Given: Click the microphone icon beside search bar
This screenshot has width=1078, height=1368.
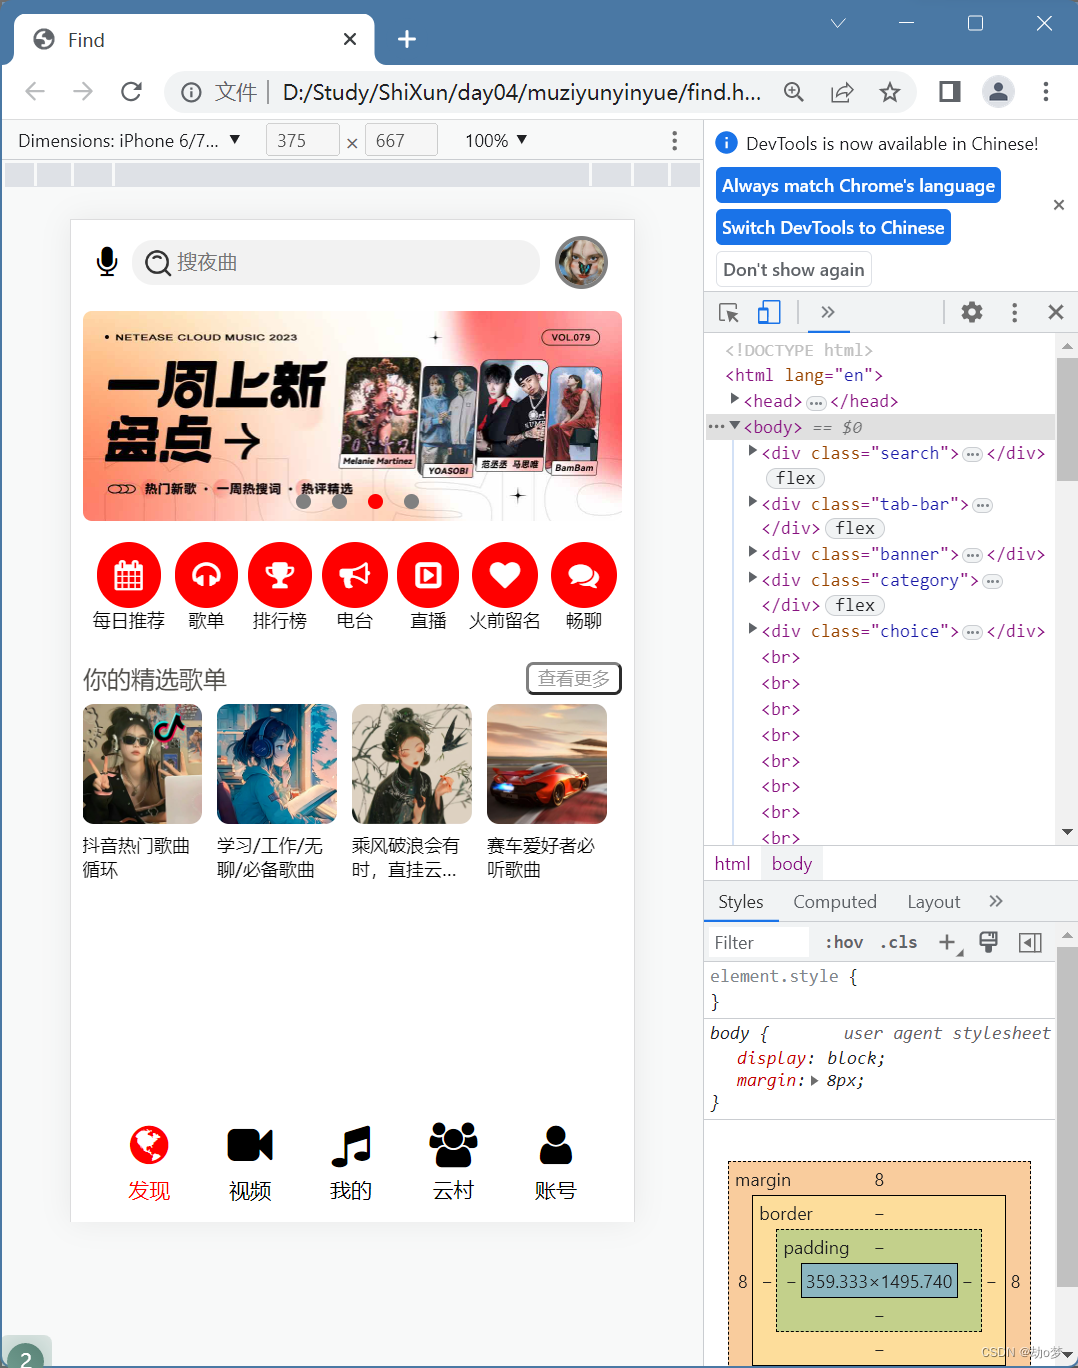Looking at the screenshot, I should coord(107,262).
